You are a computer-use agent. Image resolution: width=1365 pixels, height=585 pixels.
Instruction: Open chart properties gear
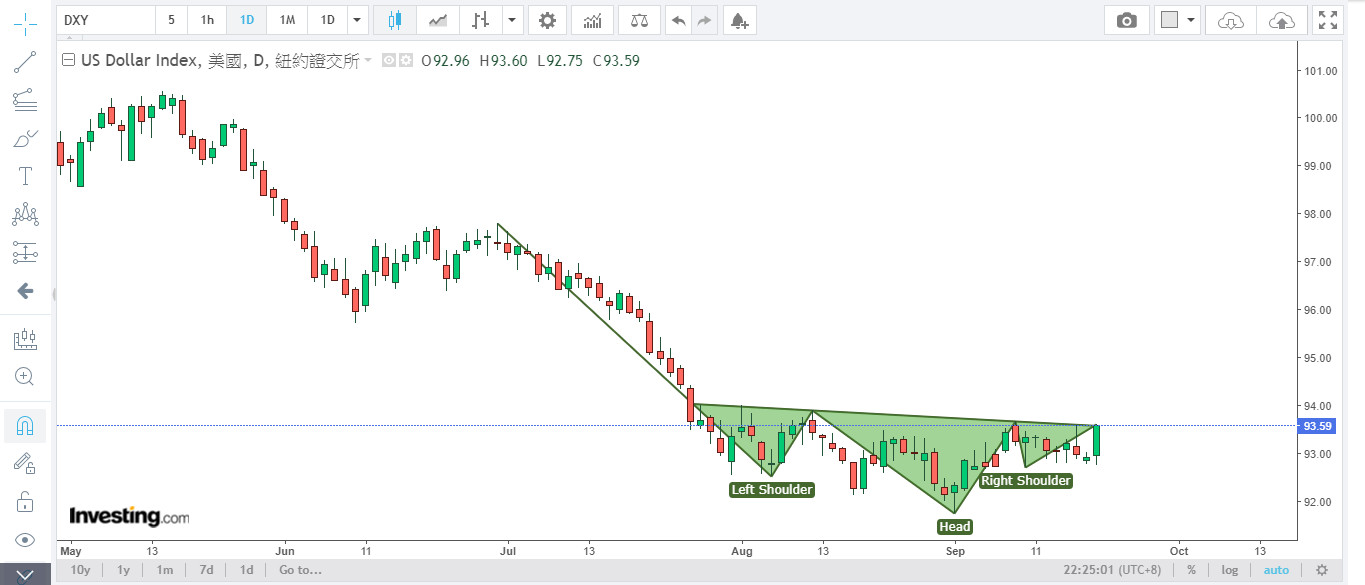[546, 20]
